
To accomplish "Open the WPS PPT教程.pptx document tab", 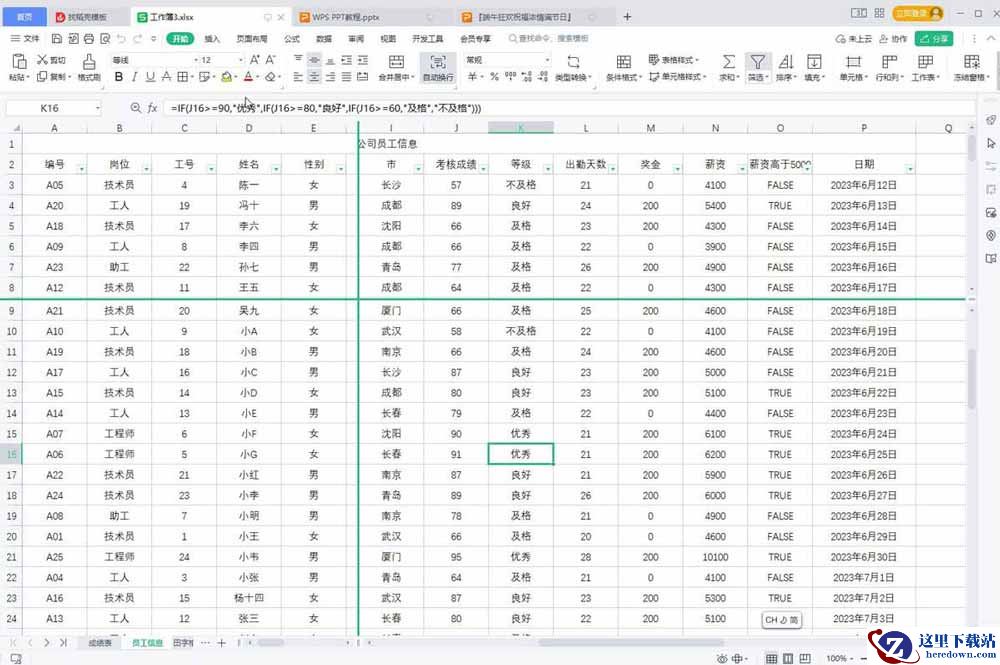I will coord(346,17).
